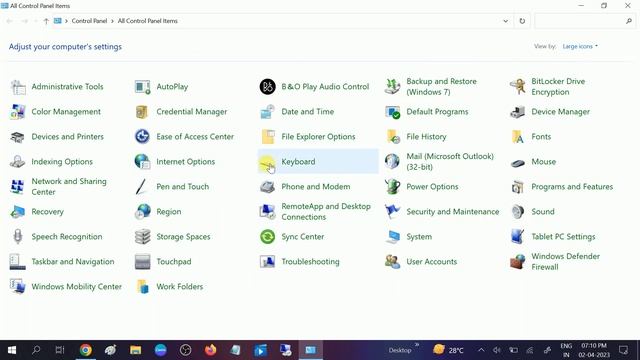Select All Control Panel Items breadcrumb

(148, 21)
